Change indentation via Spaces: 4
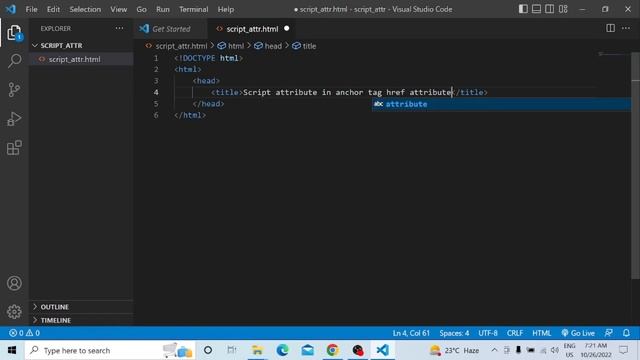 (454, 333)
